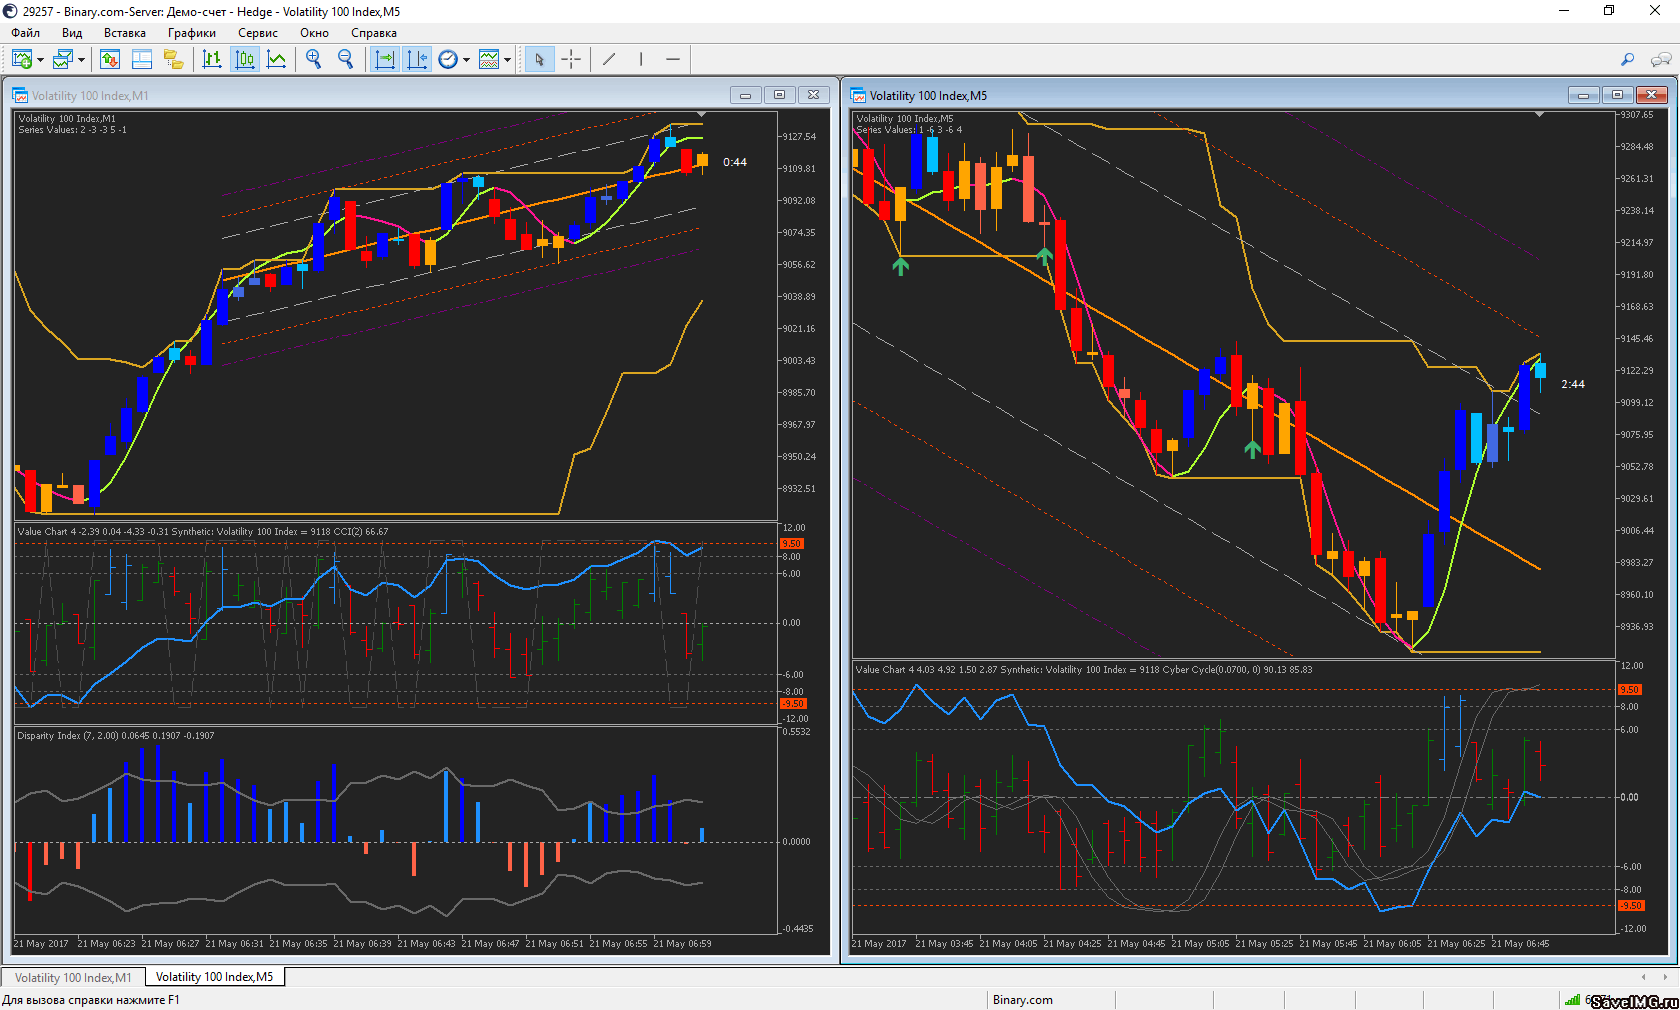
Task: Expand the New Chart dropdown arrow
Action: coord(40,60)
